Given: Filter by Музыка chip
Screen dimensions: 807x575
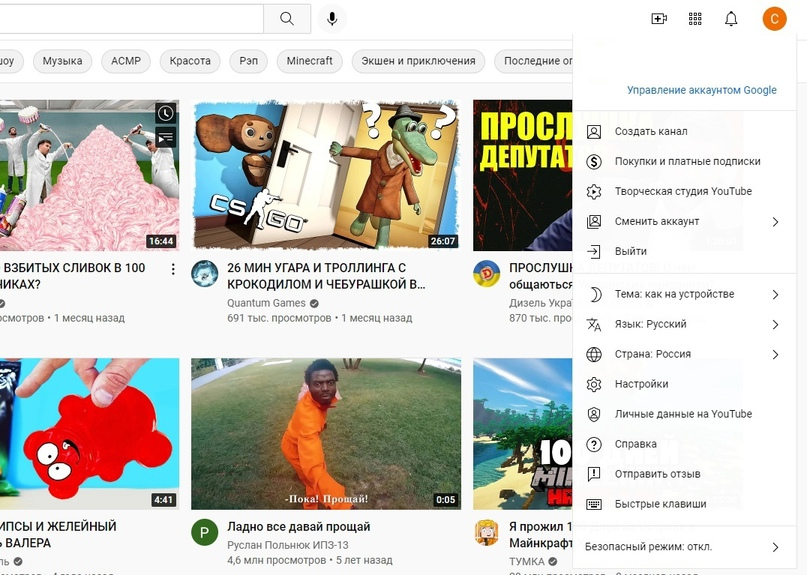Looking at the screenshot, I should tap(62, 61).
